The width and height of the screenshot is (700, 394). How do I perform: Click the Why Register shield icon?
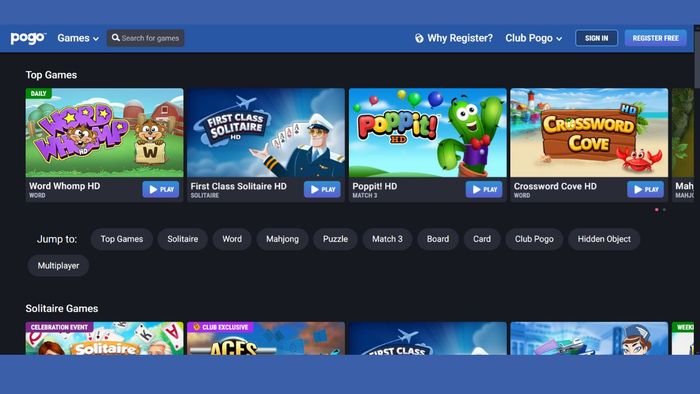(x=419, y=38)
